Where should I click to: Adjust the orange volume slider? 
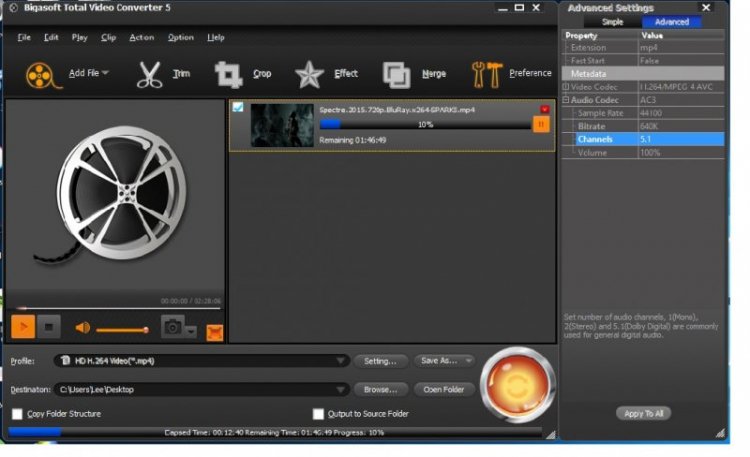point(122,330)
